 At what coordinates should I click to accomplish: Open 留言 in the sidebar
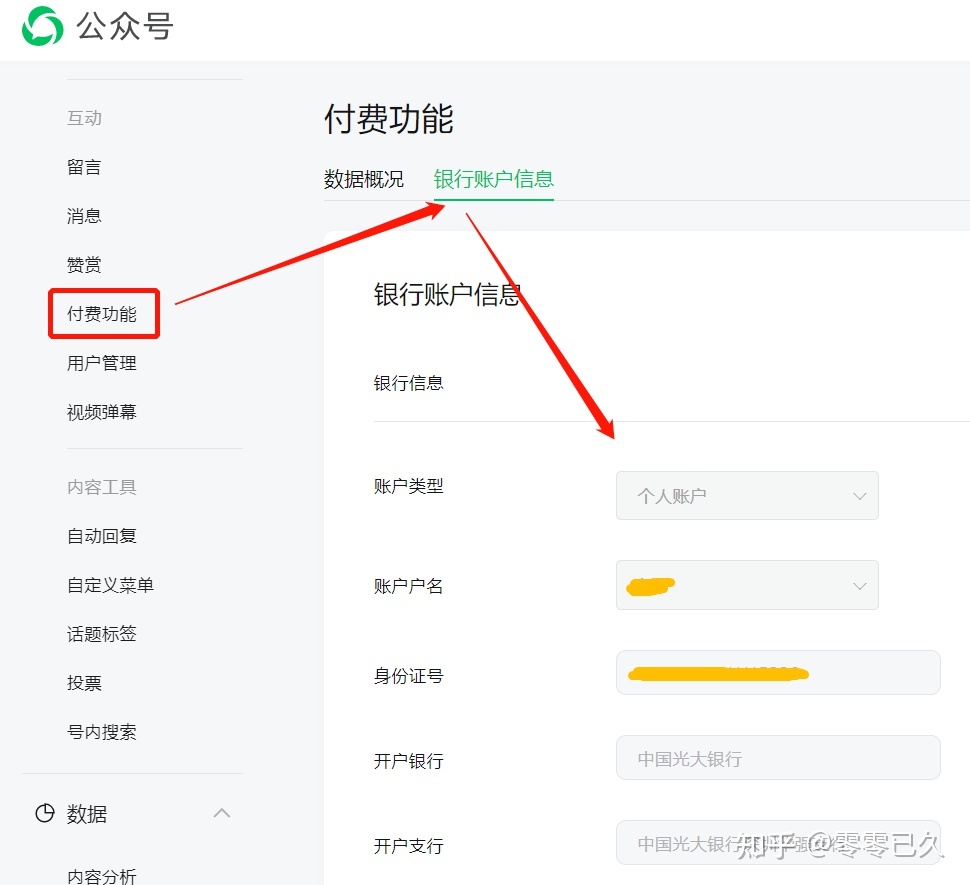pos(84,167)
